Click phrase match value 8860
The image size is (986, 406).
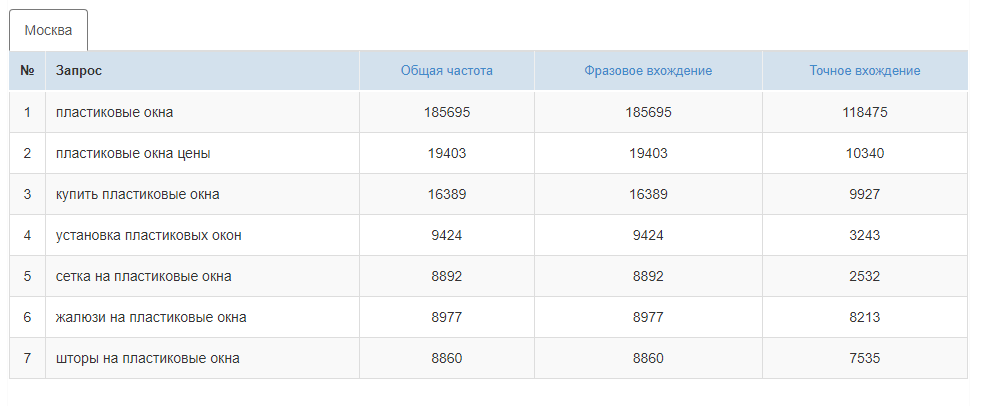[648, 358]
